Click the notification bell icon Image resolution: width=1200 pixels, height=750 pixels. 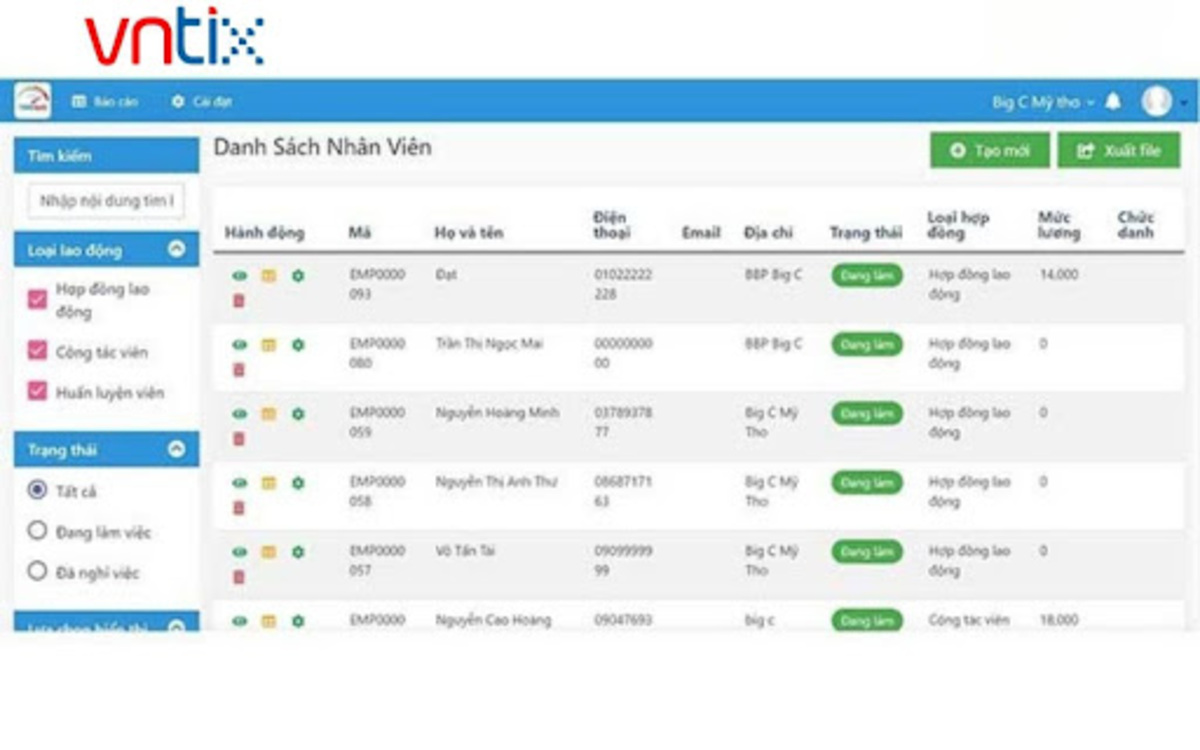pyautogui.click(x=1112, y=101)
